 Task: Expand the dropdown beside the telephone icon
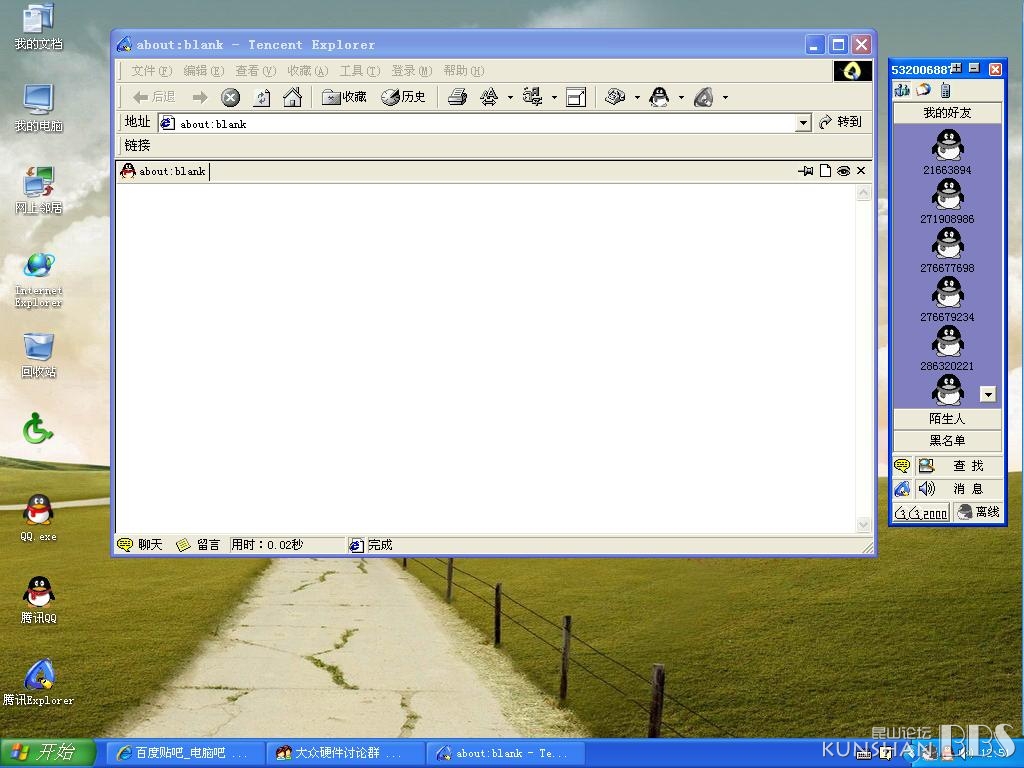637,98
